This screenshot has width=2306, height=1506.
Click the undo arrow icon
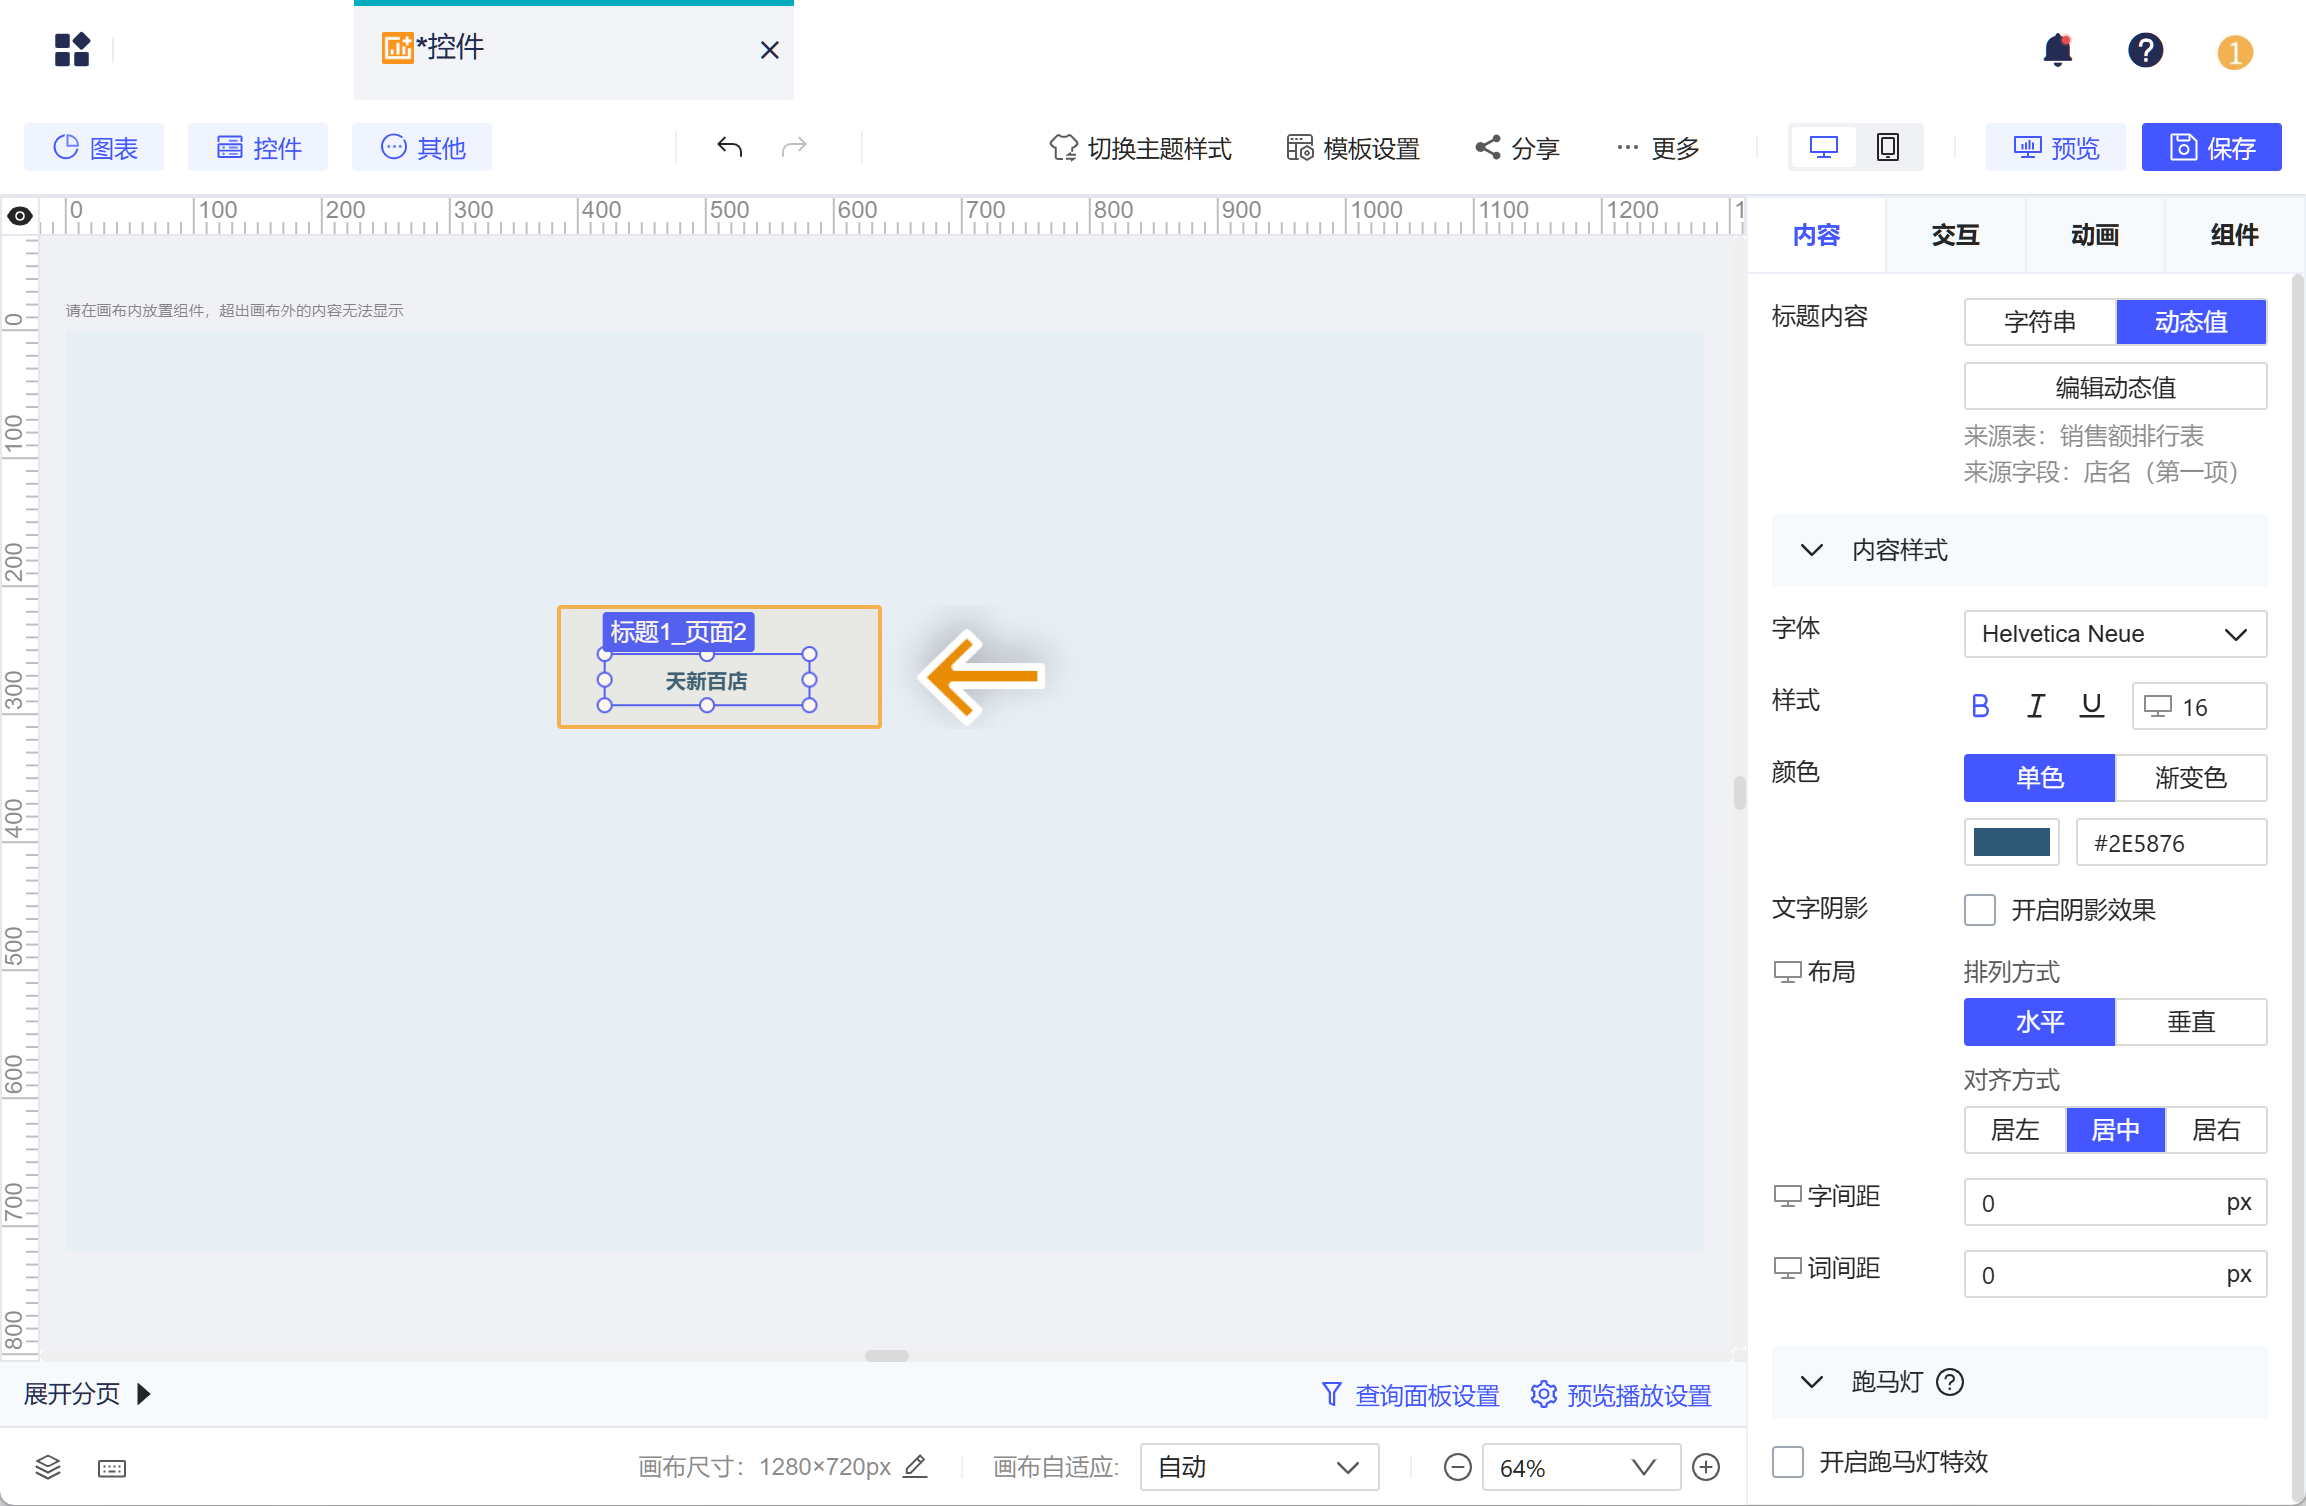(x=729, y=148)
